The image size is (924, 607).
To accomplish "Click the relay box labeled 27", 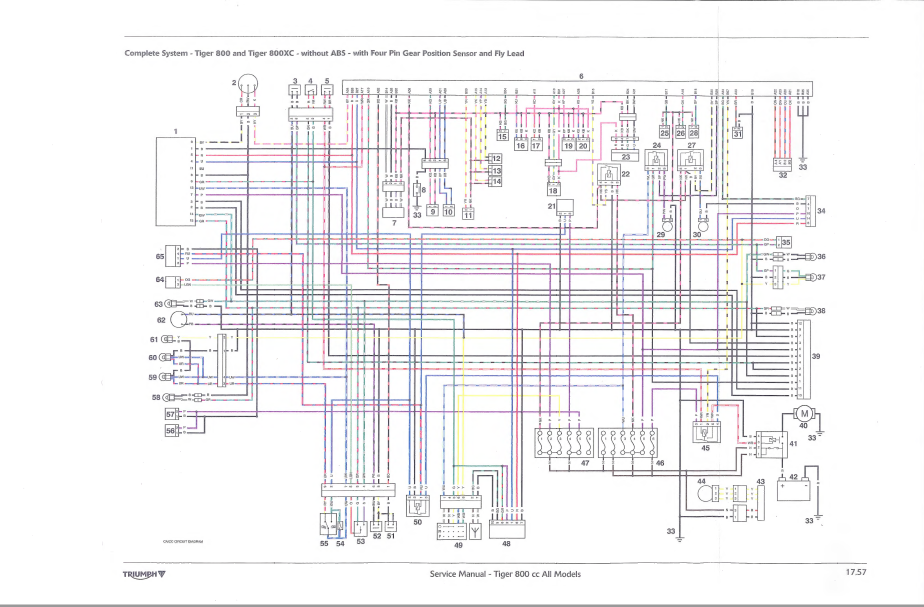I will (691, 160).
